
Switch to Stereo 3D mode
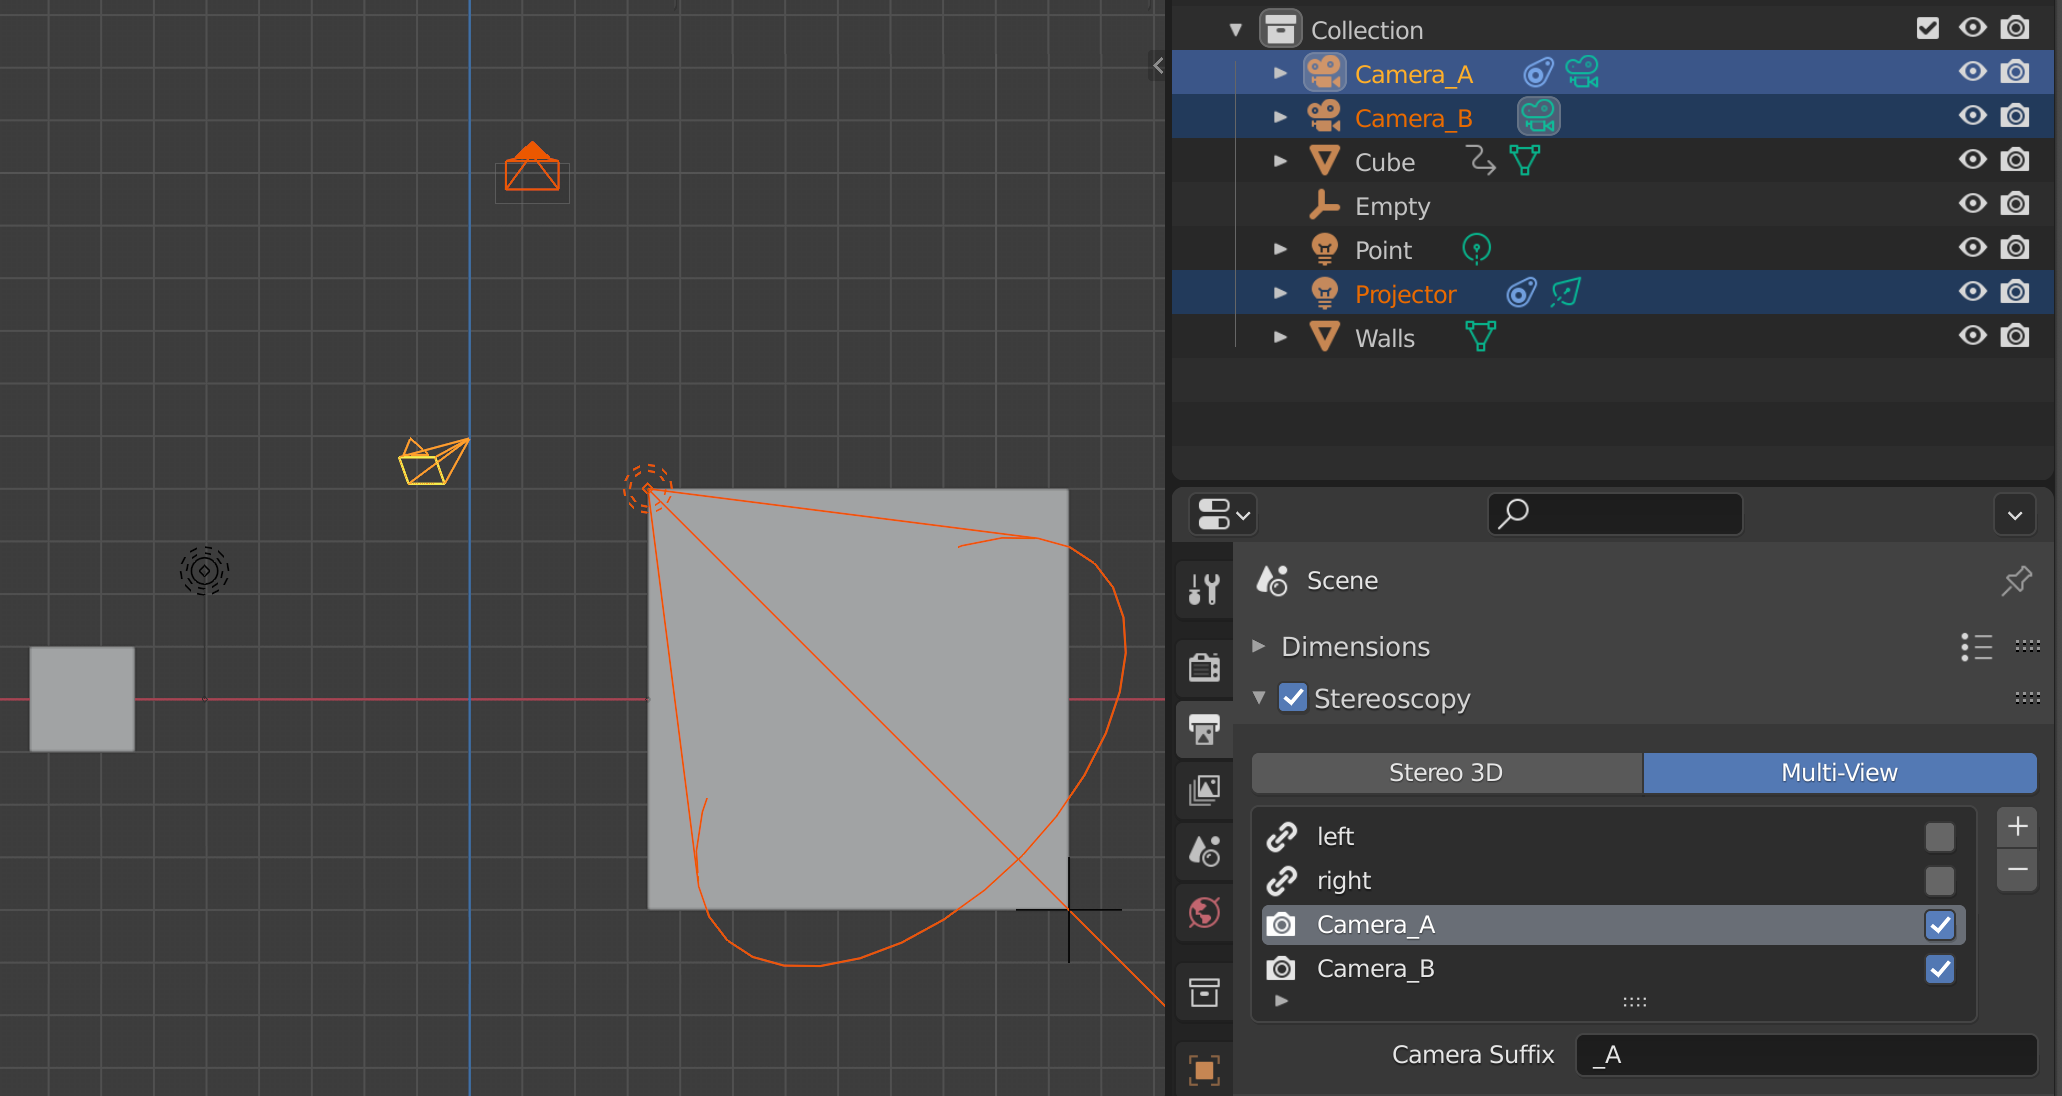pos(1446,772)
